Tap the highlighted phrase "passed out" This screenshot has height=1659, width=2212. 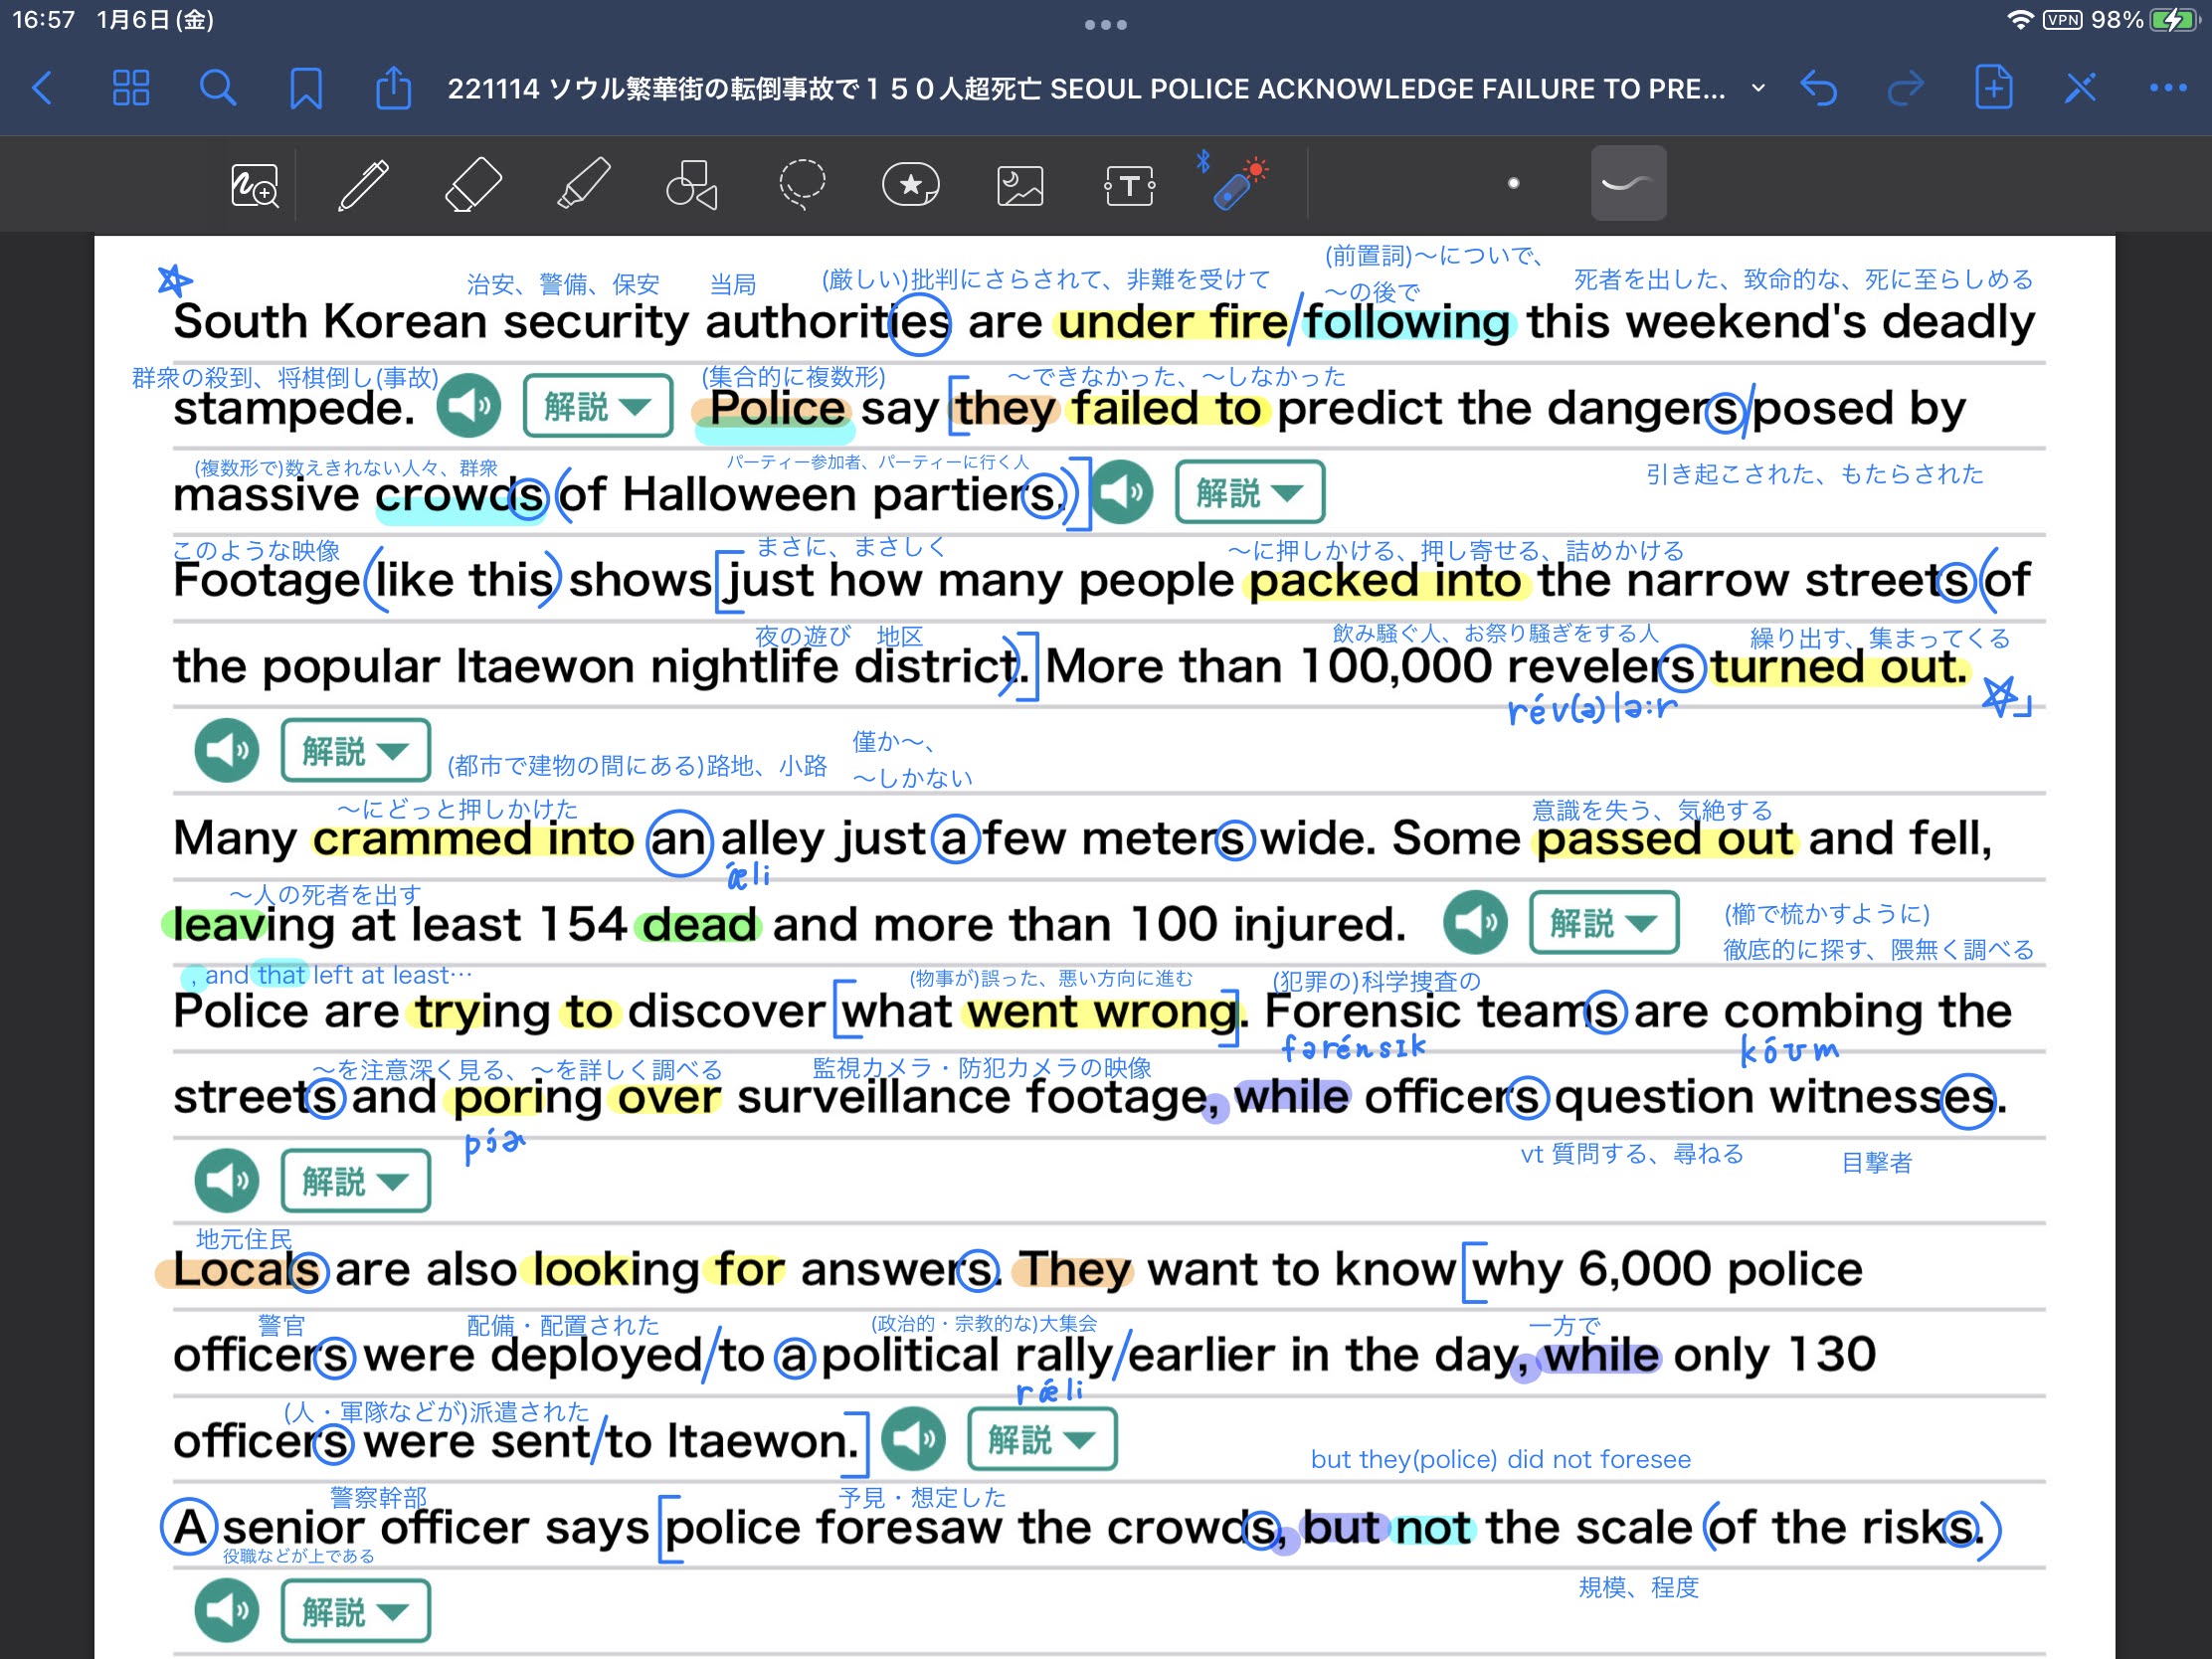coord(1665,839)
